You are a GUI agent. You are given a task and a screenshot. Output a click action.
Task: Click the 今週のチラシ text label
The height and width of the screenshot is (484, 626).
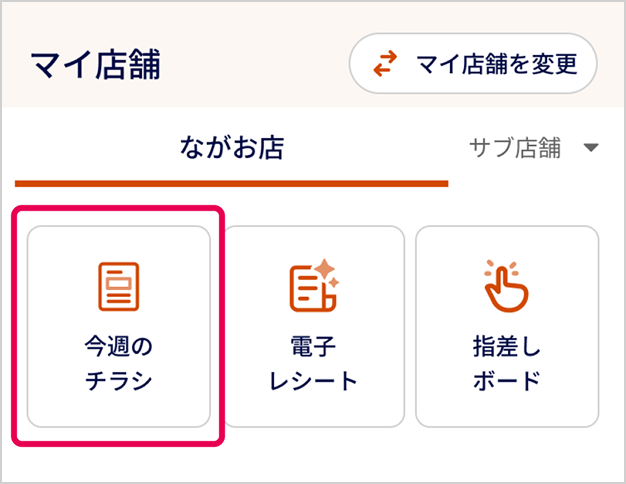coord(119,364)
